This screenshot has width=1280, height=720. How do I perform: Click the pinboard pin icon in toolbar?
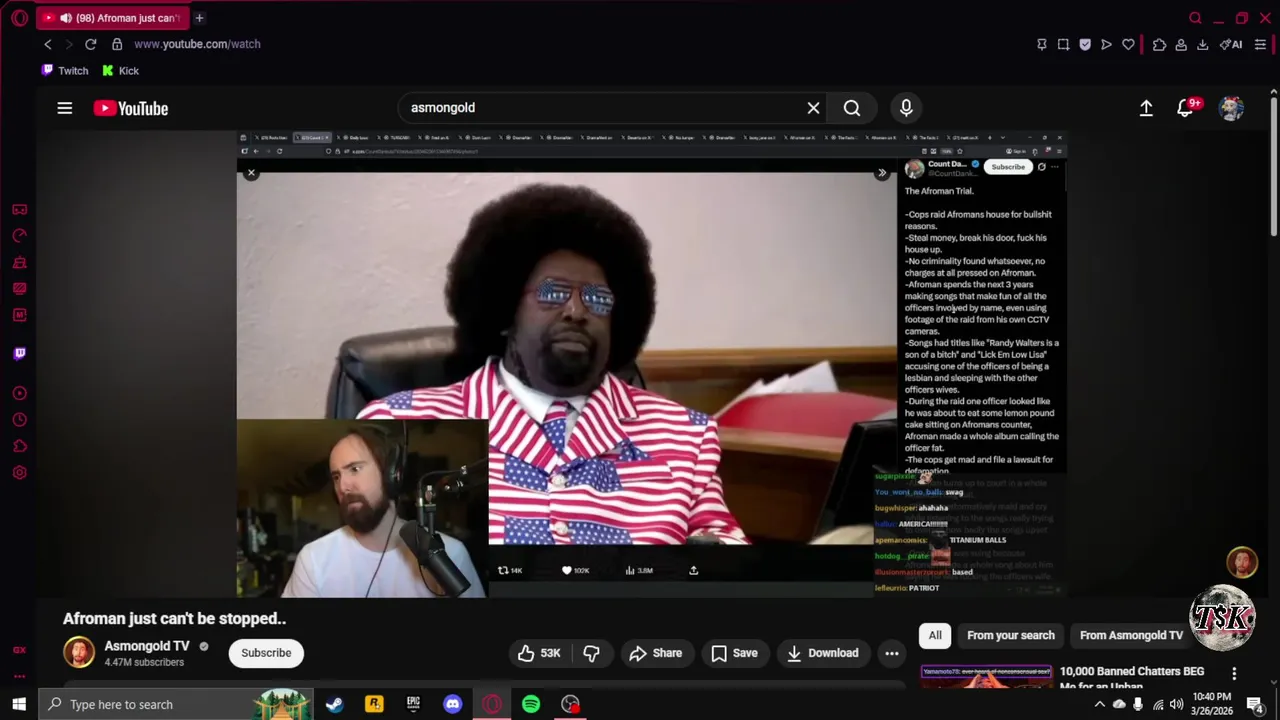tap(1041, 44)
